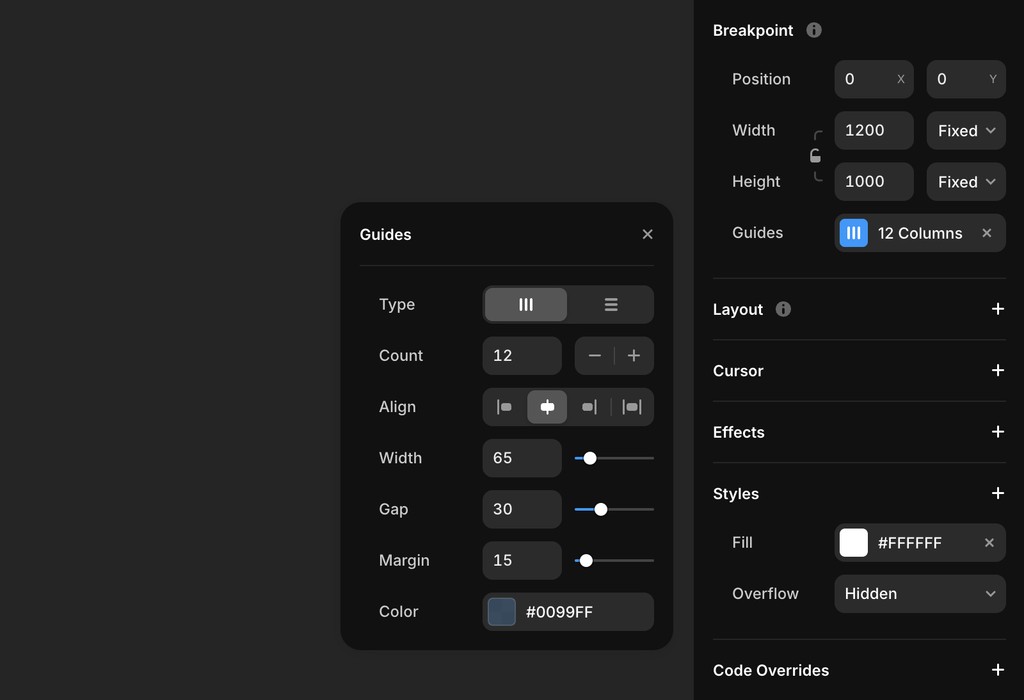Align guides to the left
The width and height of the screenshot is (1024, 700).
[504, 407]
